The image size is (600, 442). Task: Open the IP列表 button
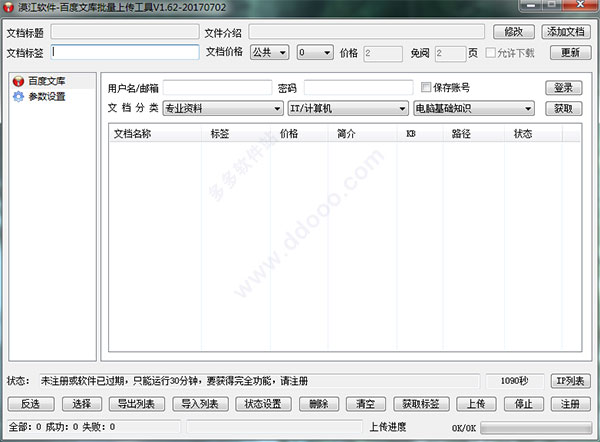(570, 381)
